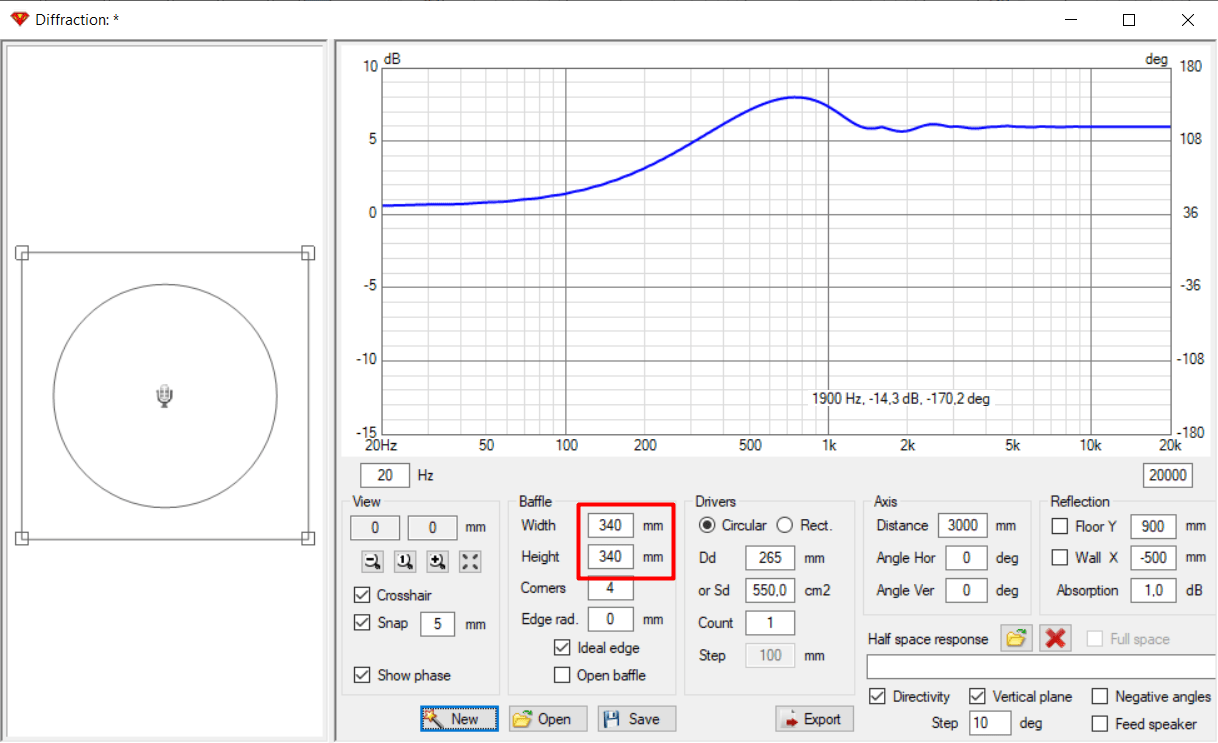Click the driver Count input field
1218x743 pixels.
770,623
